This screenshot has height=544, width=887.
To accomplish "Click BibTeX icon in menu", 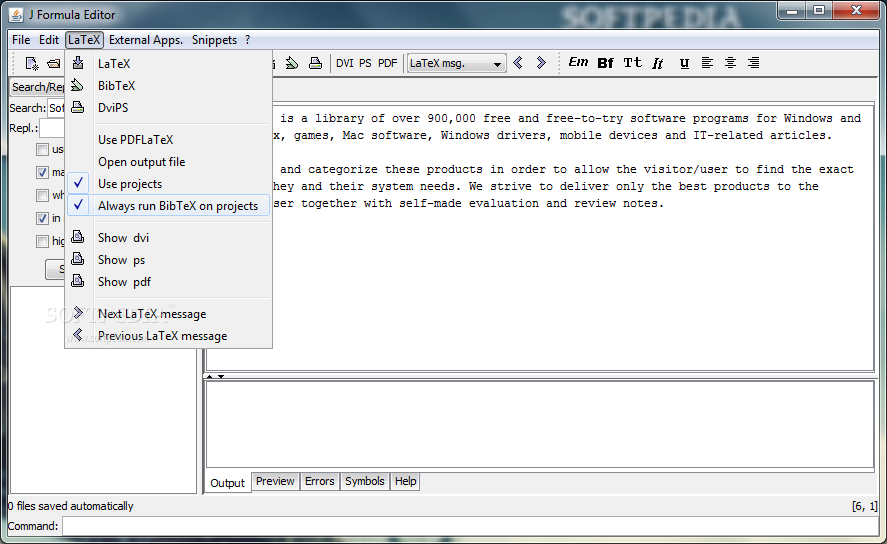I will (x=77, y=85).
